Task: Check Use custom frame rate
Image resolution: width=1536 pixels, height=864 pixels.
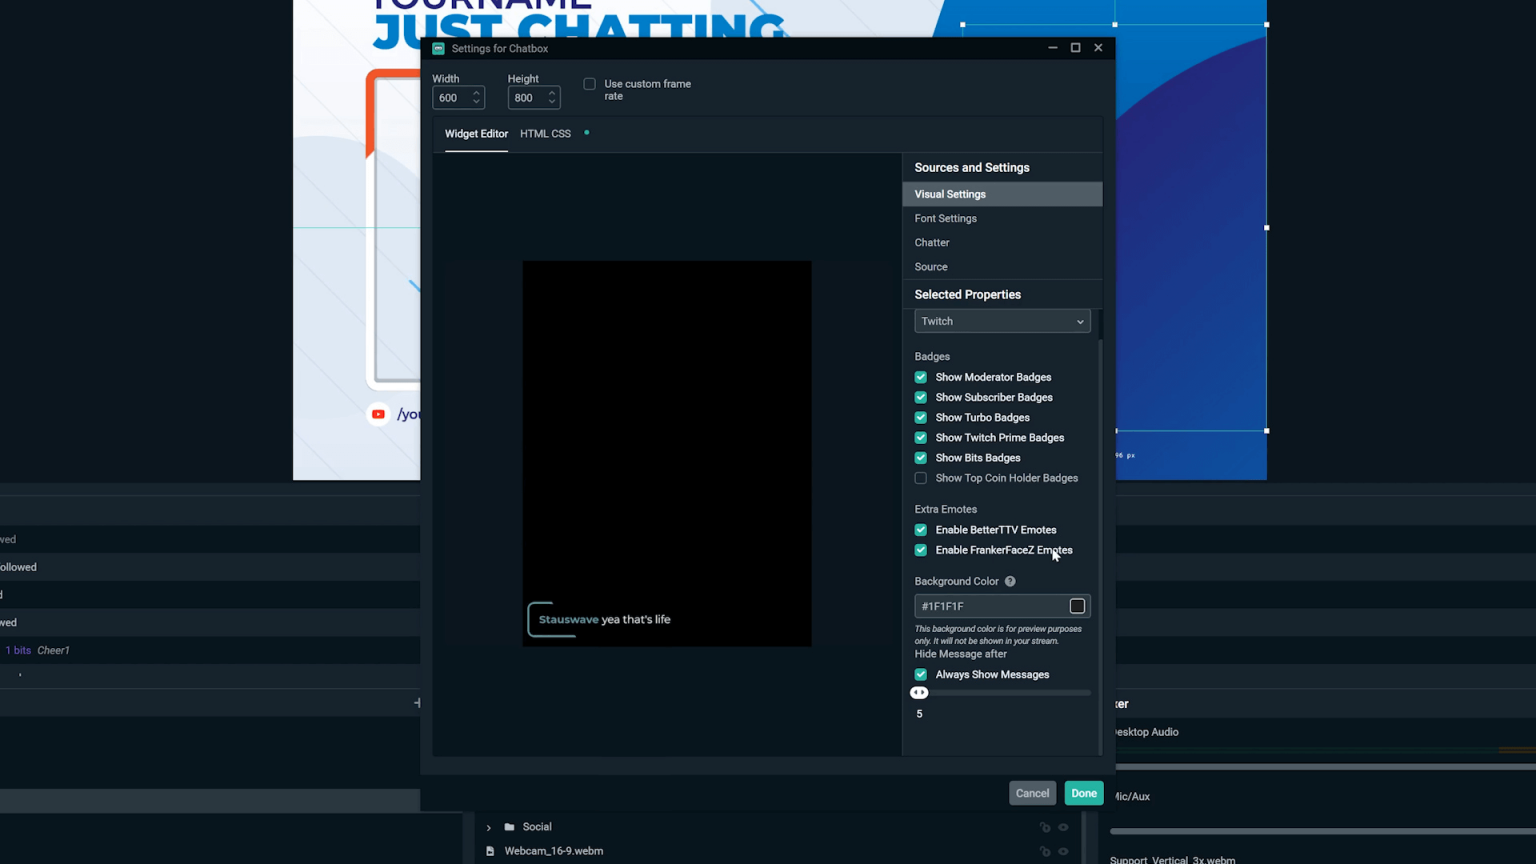Action: [x=589, y=84]
